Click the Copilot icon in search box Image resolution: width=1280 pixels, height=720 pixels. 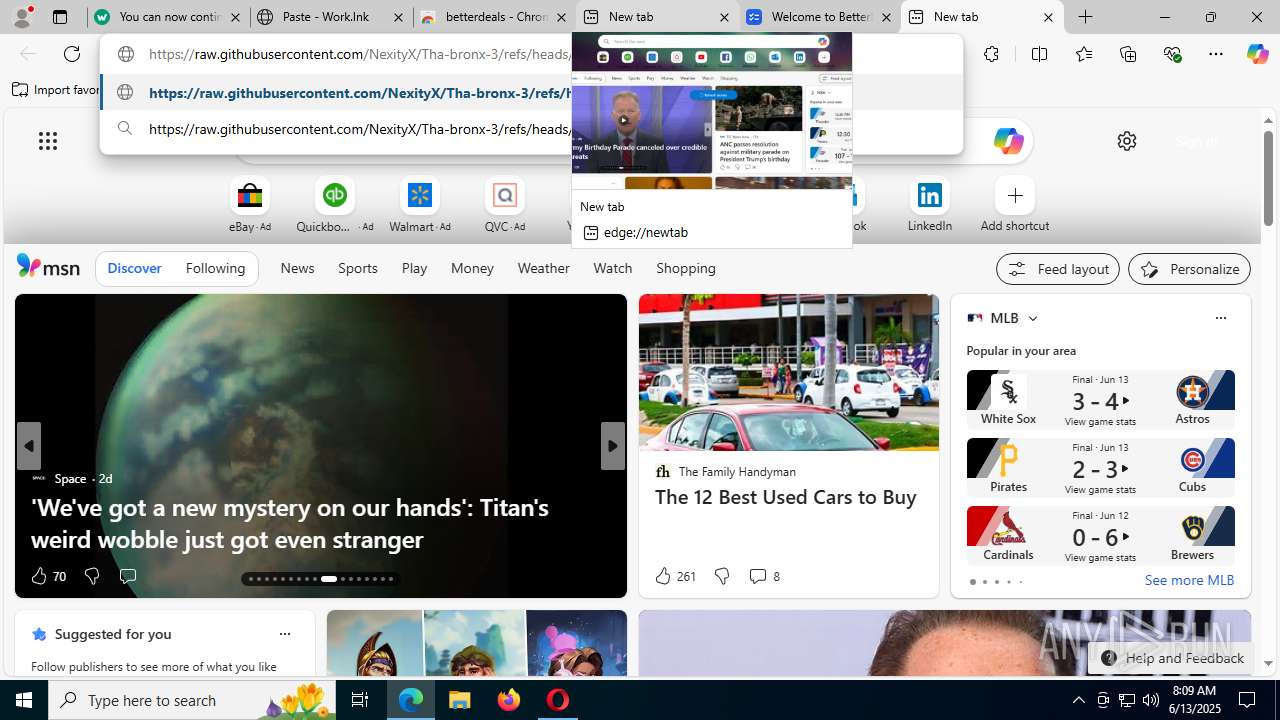[x=1008, y=141]
